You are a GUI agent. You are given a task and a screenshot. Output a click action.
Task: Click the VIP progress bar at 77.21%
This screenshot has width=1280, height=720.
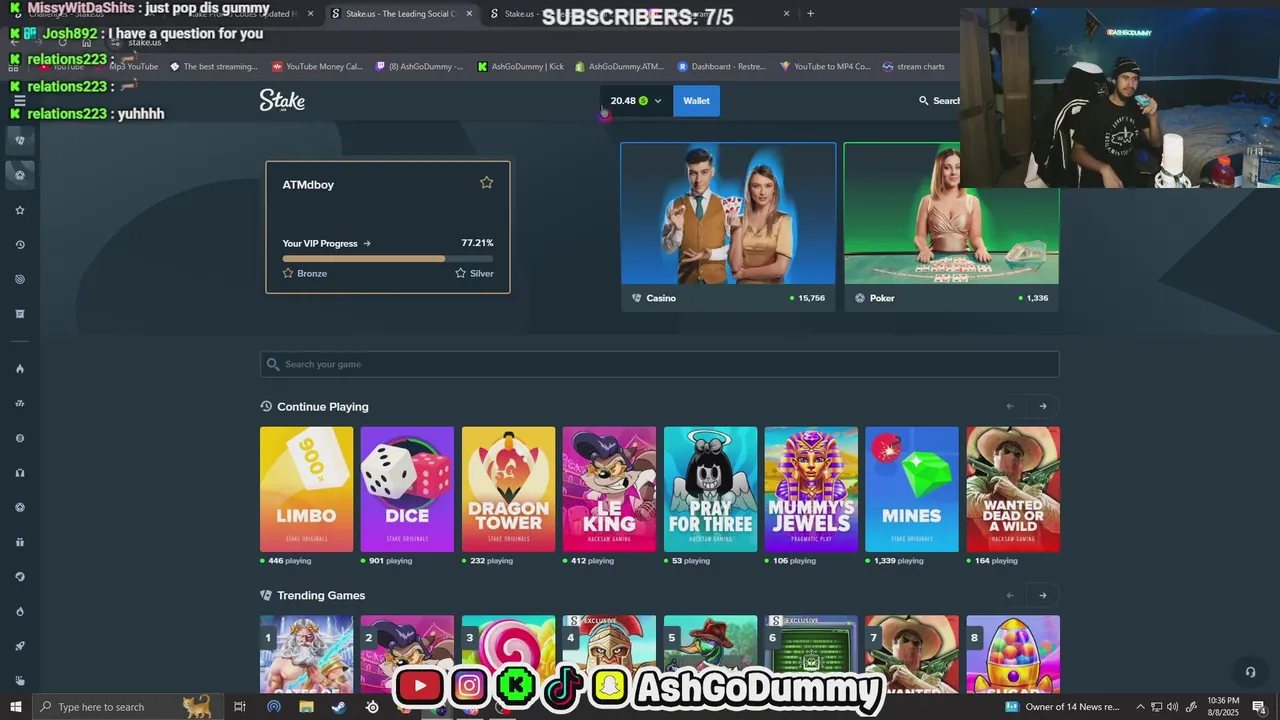[x=387, y=258]
